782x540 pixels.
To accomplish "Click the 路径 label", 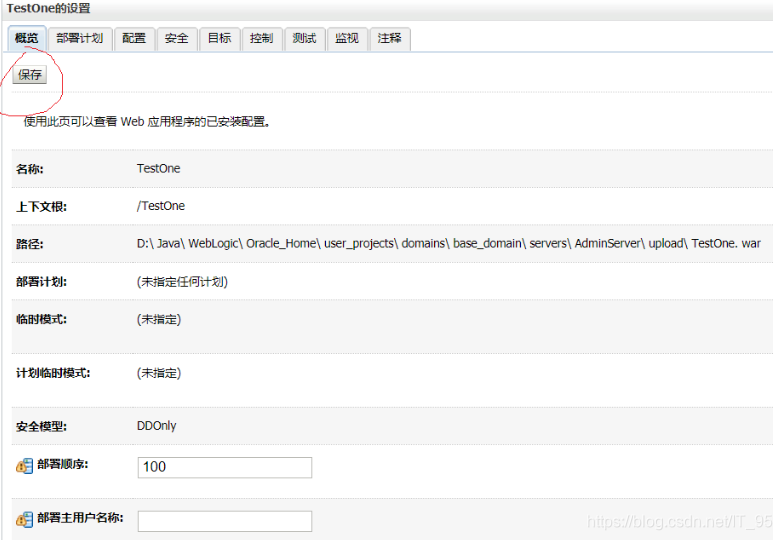I will click(x=29, y=244).
